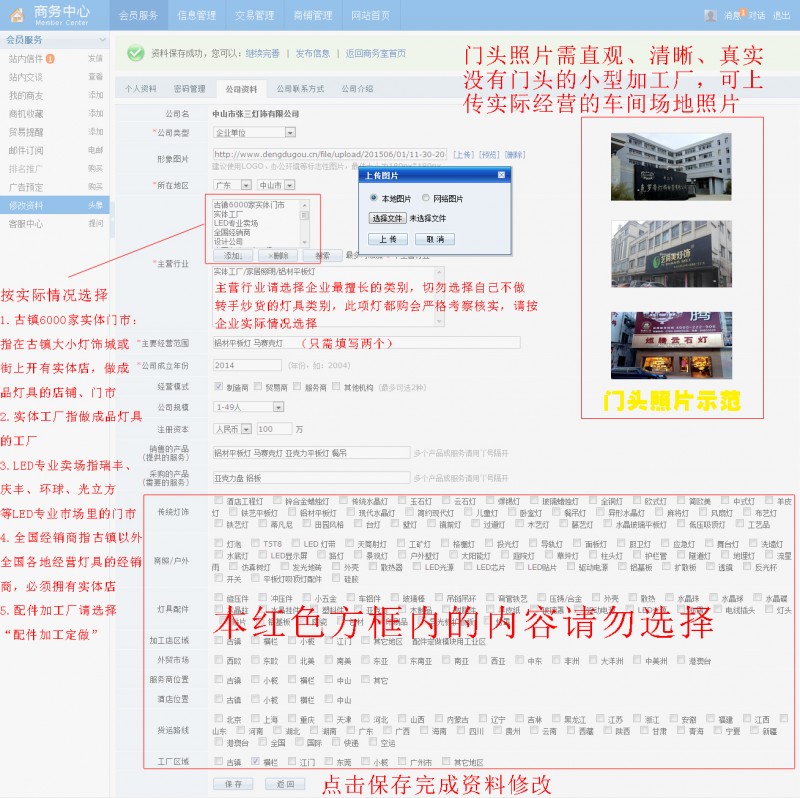
Task: Open the 信息管理 top menu
Action: [196, 16]
